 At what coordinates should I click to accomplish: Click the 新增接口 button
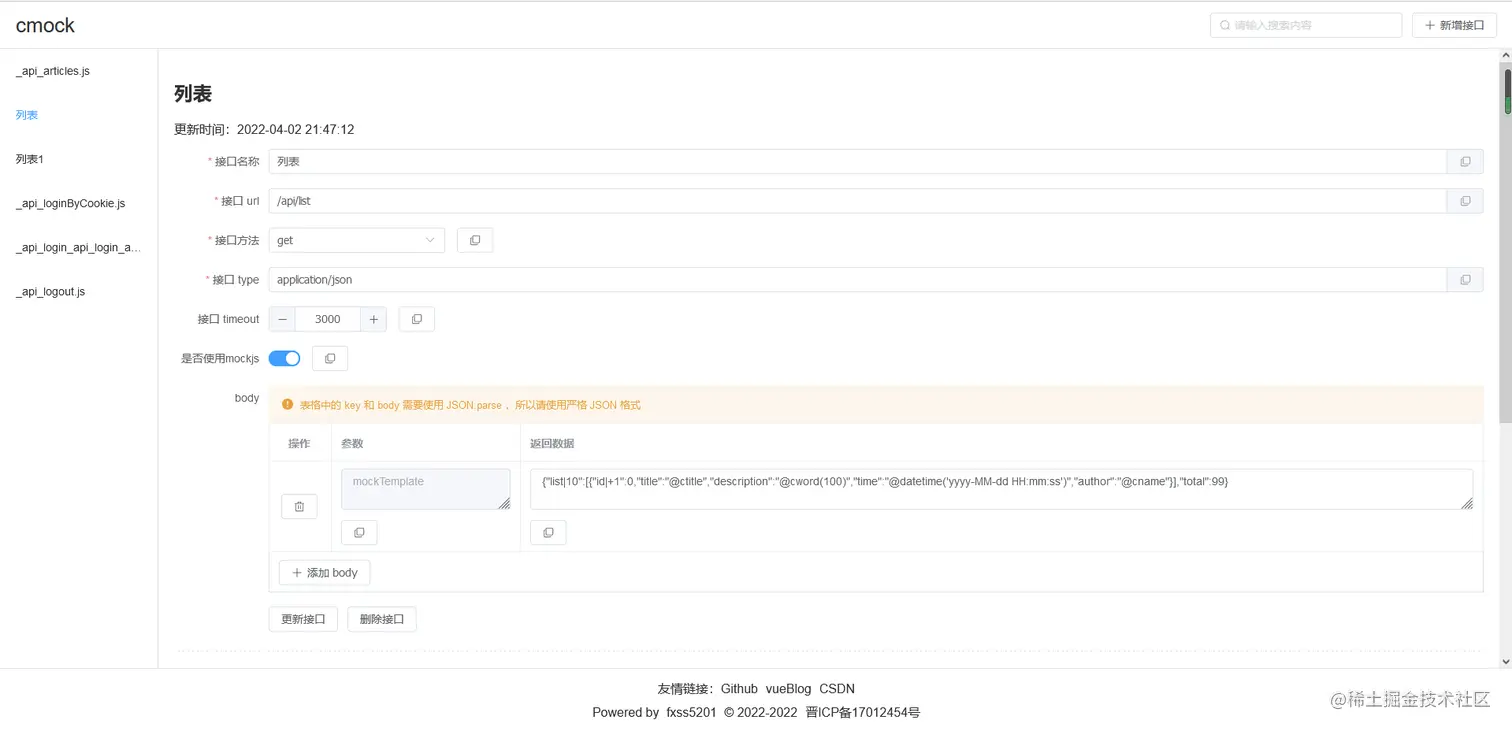click(x=1454, y=25)
